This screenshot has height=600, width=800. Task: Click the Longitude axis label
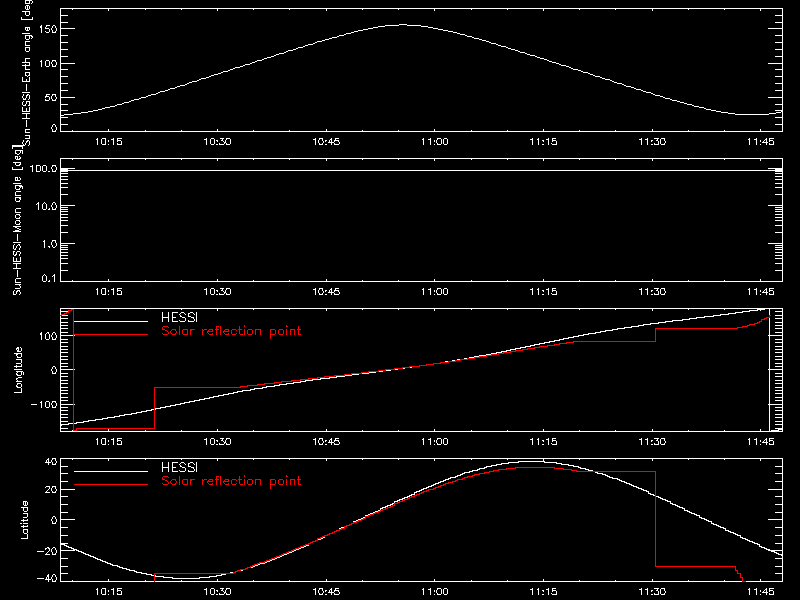pos(18,370)
